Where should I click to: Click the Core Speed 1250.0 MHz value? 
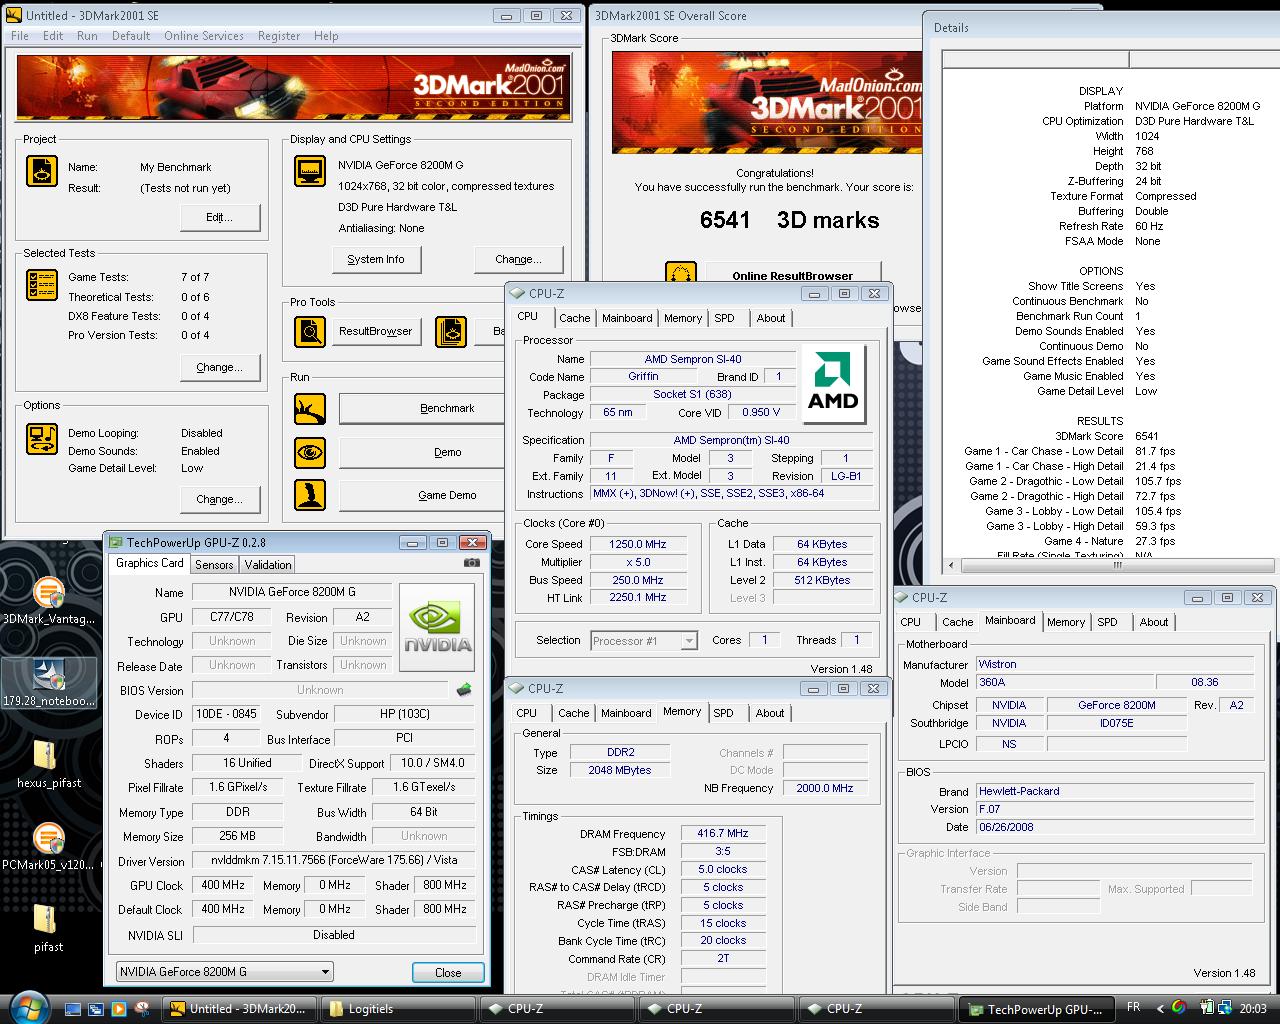coord(637,544)
